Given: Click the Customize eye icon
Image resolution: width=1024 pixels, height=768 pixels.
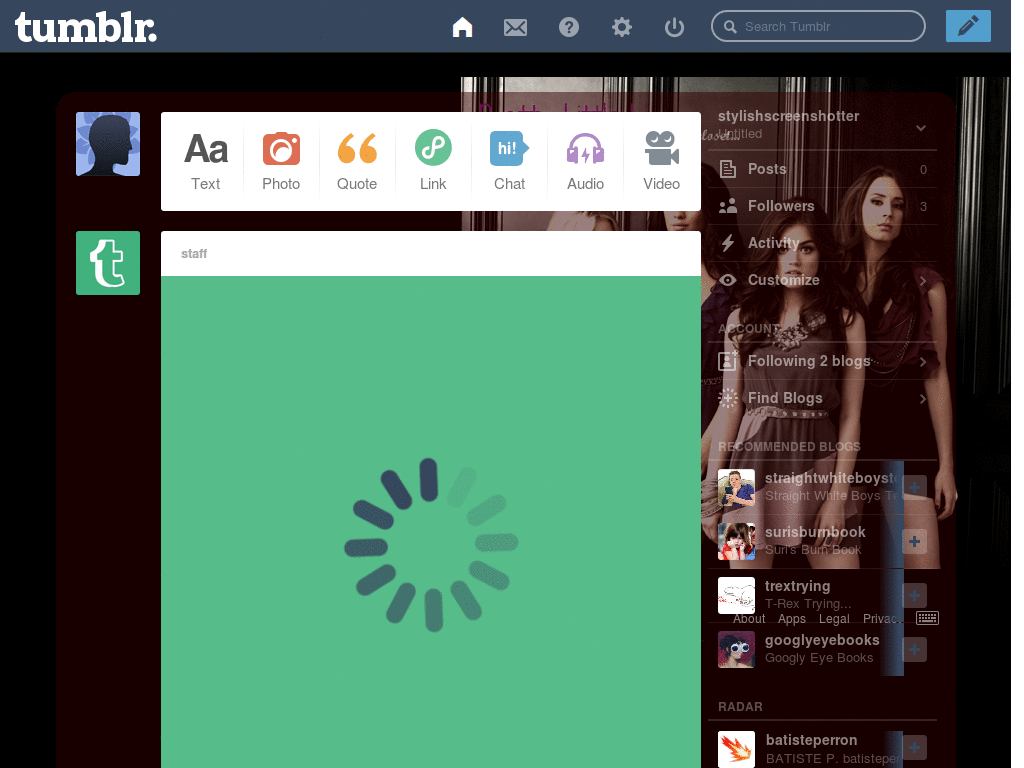Looking at the screenshot, I should [x=728, y=280].
